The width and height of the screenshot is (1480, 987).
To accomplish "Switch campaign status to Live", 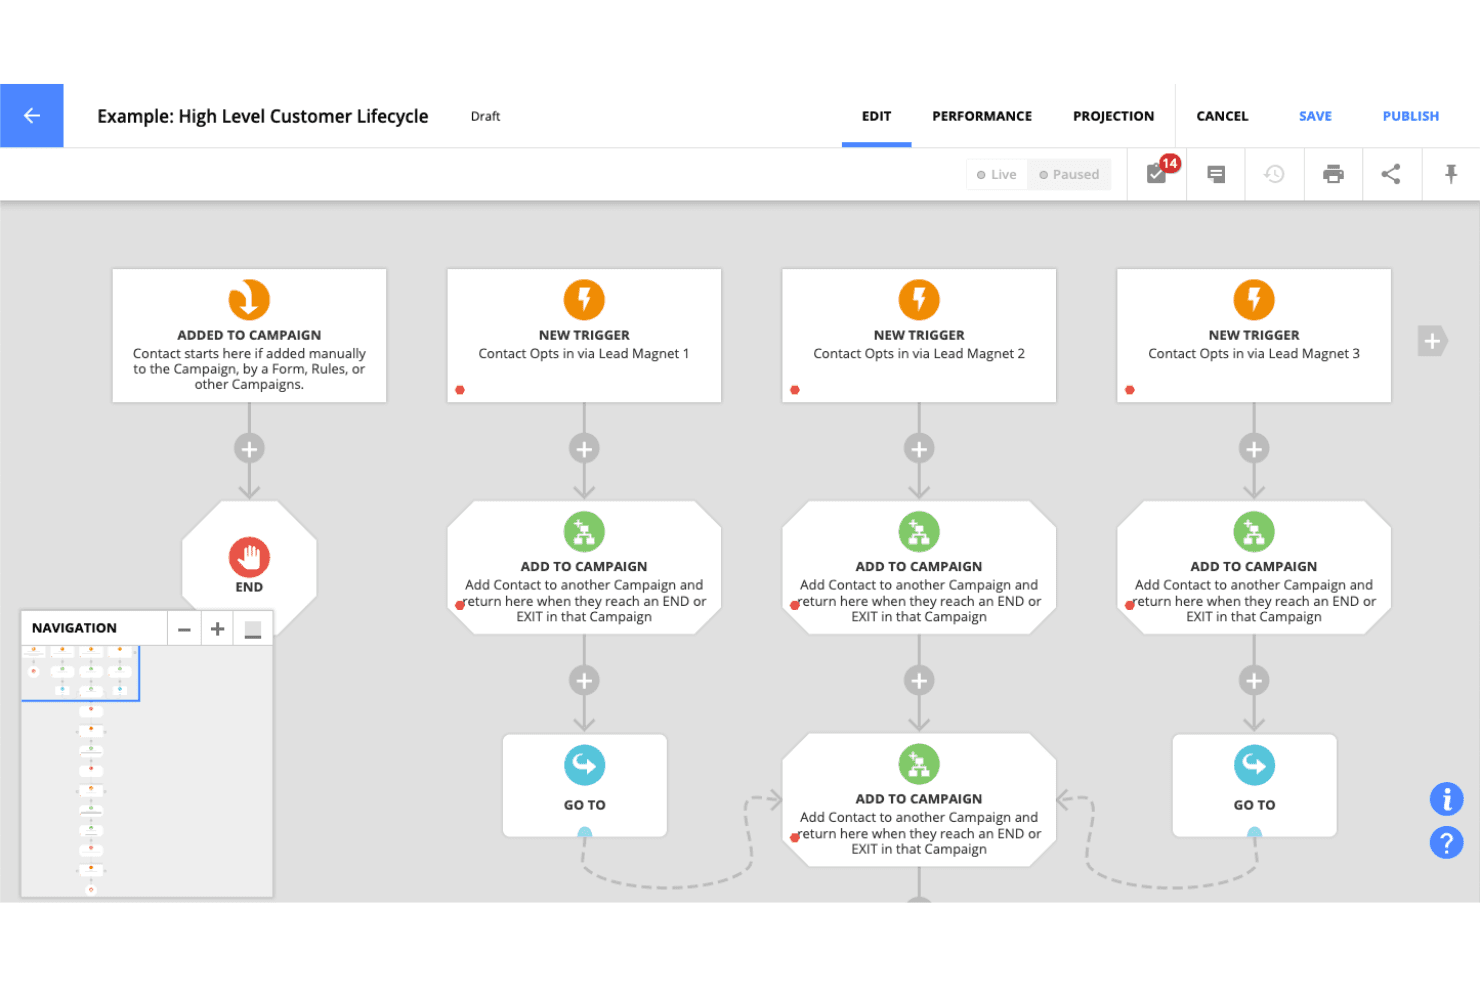I will point(997,174).
